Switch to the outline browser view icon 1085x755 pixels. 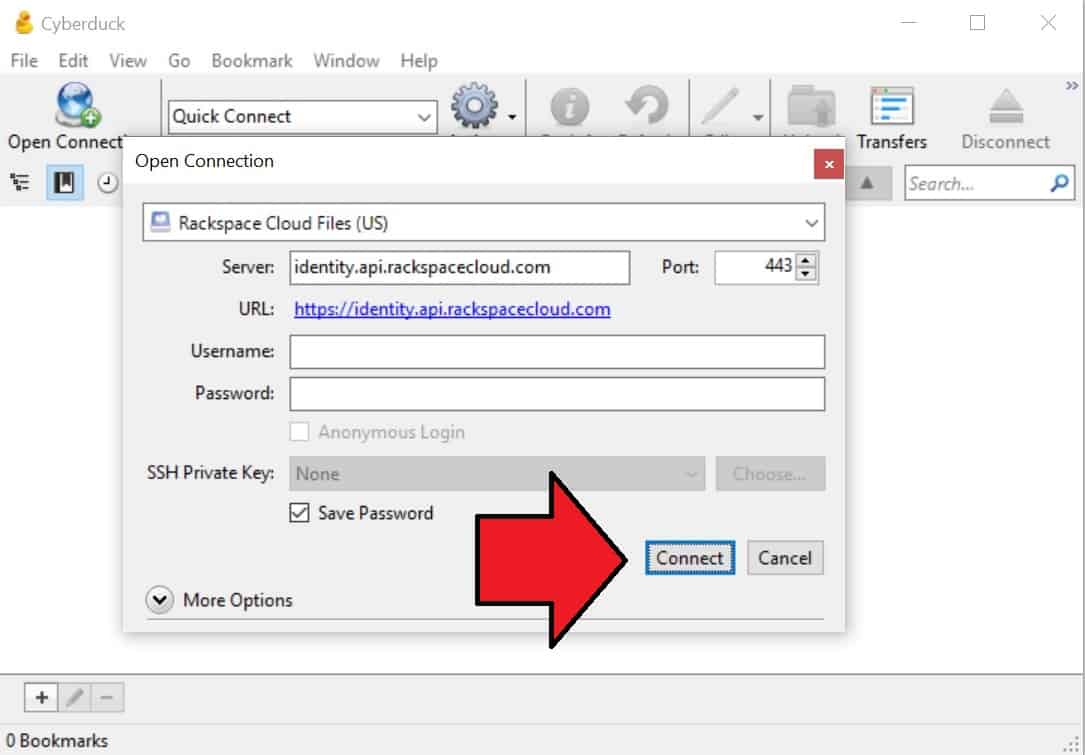point(20,183)
